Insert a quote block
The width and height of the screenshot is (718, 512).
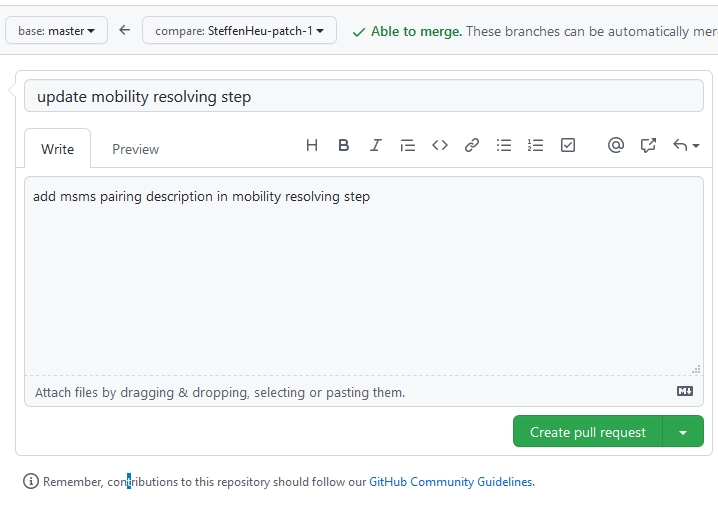(x=408, y=146)
